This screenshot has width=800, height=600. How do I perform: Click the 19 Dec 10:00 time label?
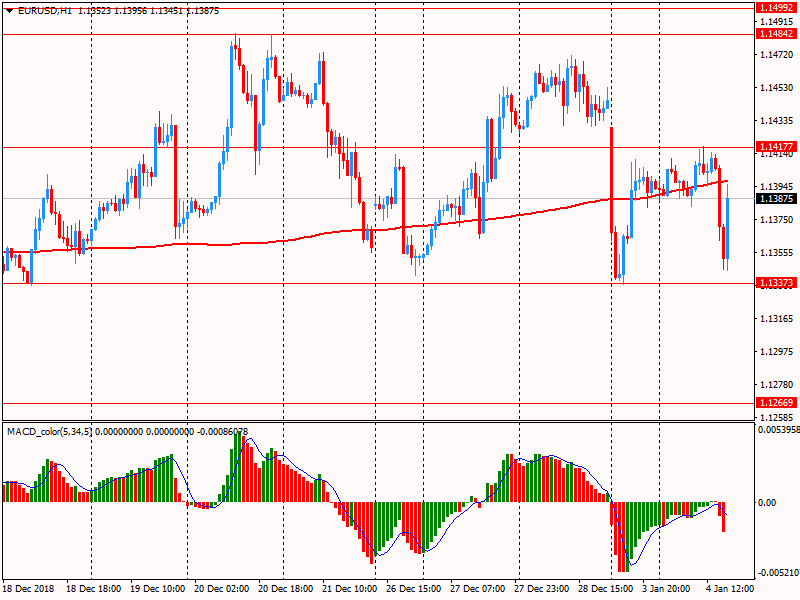point(157,591)
